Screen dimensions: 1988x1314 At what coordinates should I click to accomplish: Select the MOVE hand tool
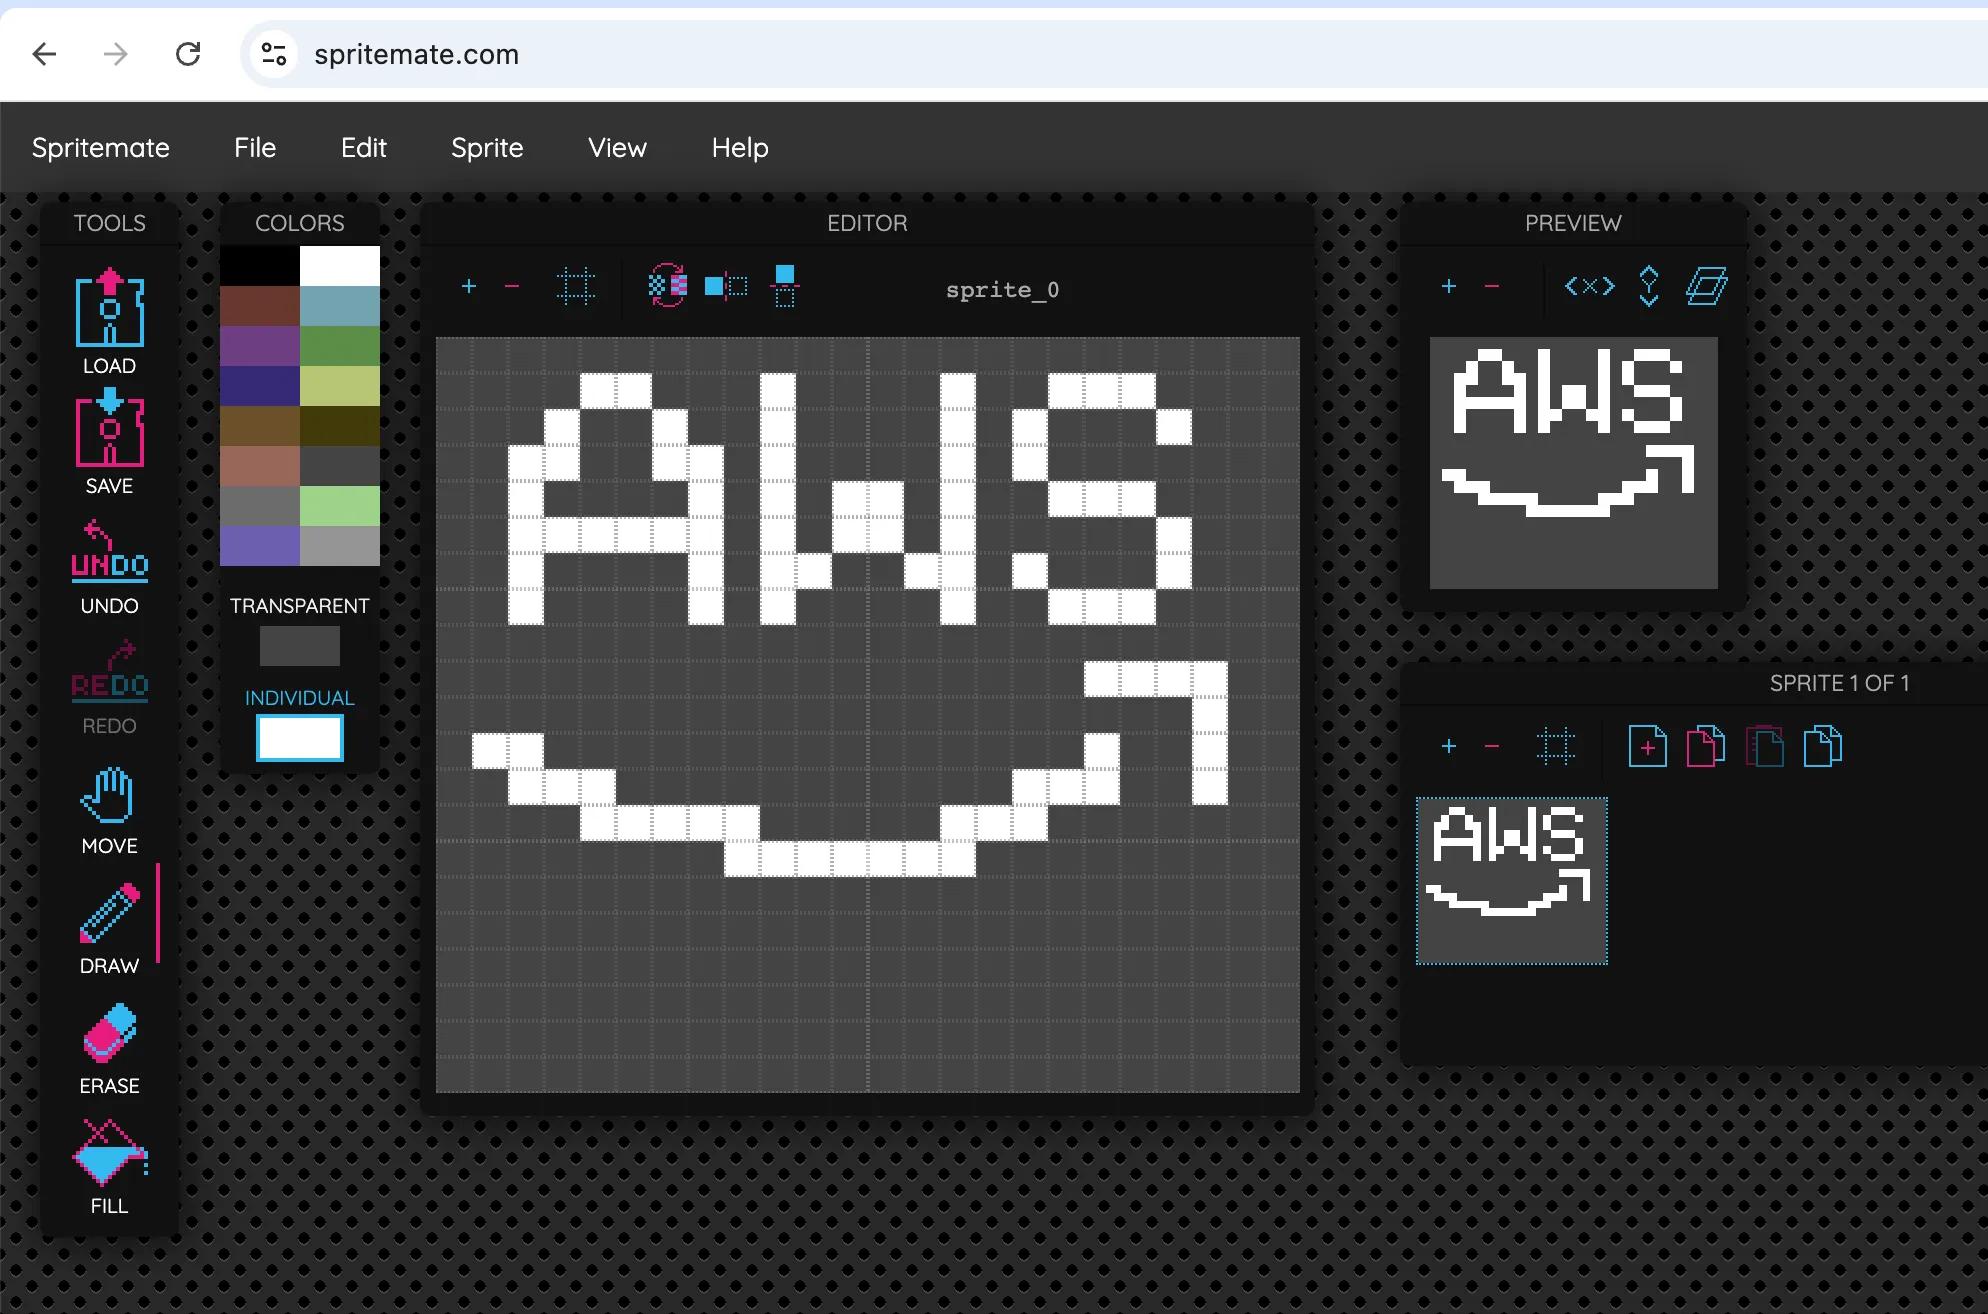[108, 795]
